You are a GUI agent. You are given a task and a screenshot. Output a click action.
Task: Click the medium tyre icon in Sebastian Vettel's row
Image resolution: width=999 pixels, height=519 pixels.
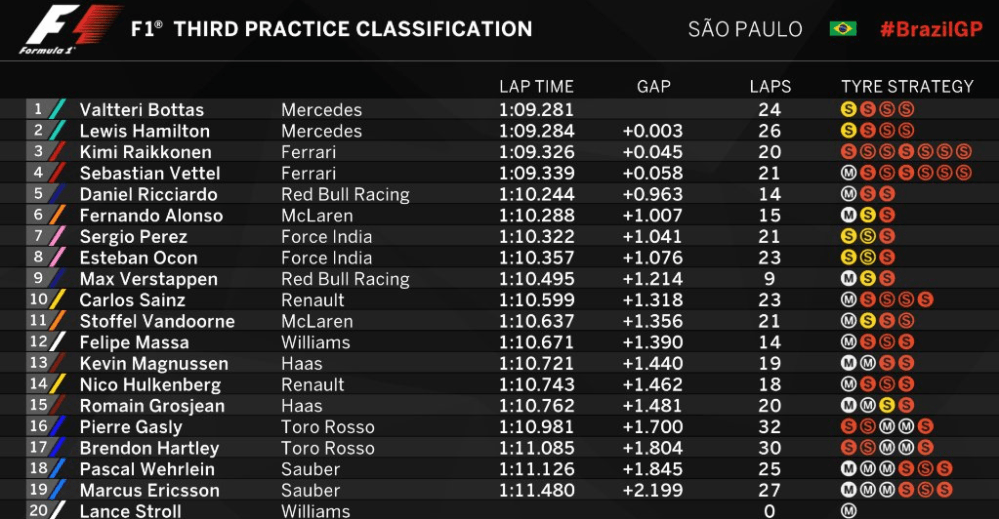[x=849, y=173]
